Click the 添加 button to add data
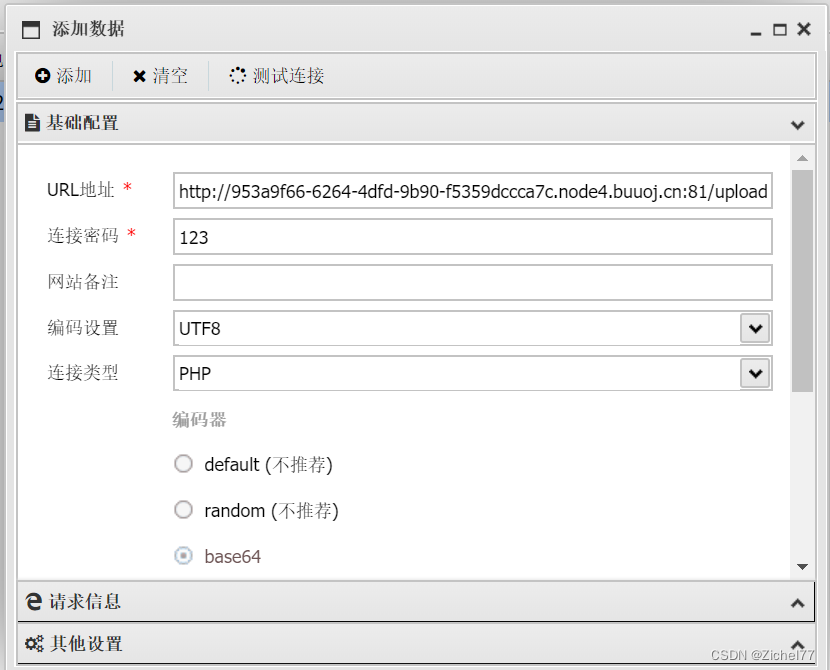This screenshot has height=670, width=830. pos(64,75)
